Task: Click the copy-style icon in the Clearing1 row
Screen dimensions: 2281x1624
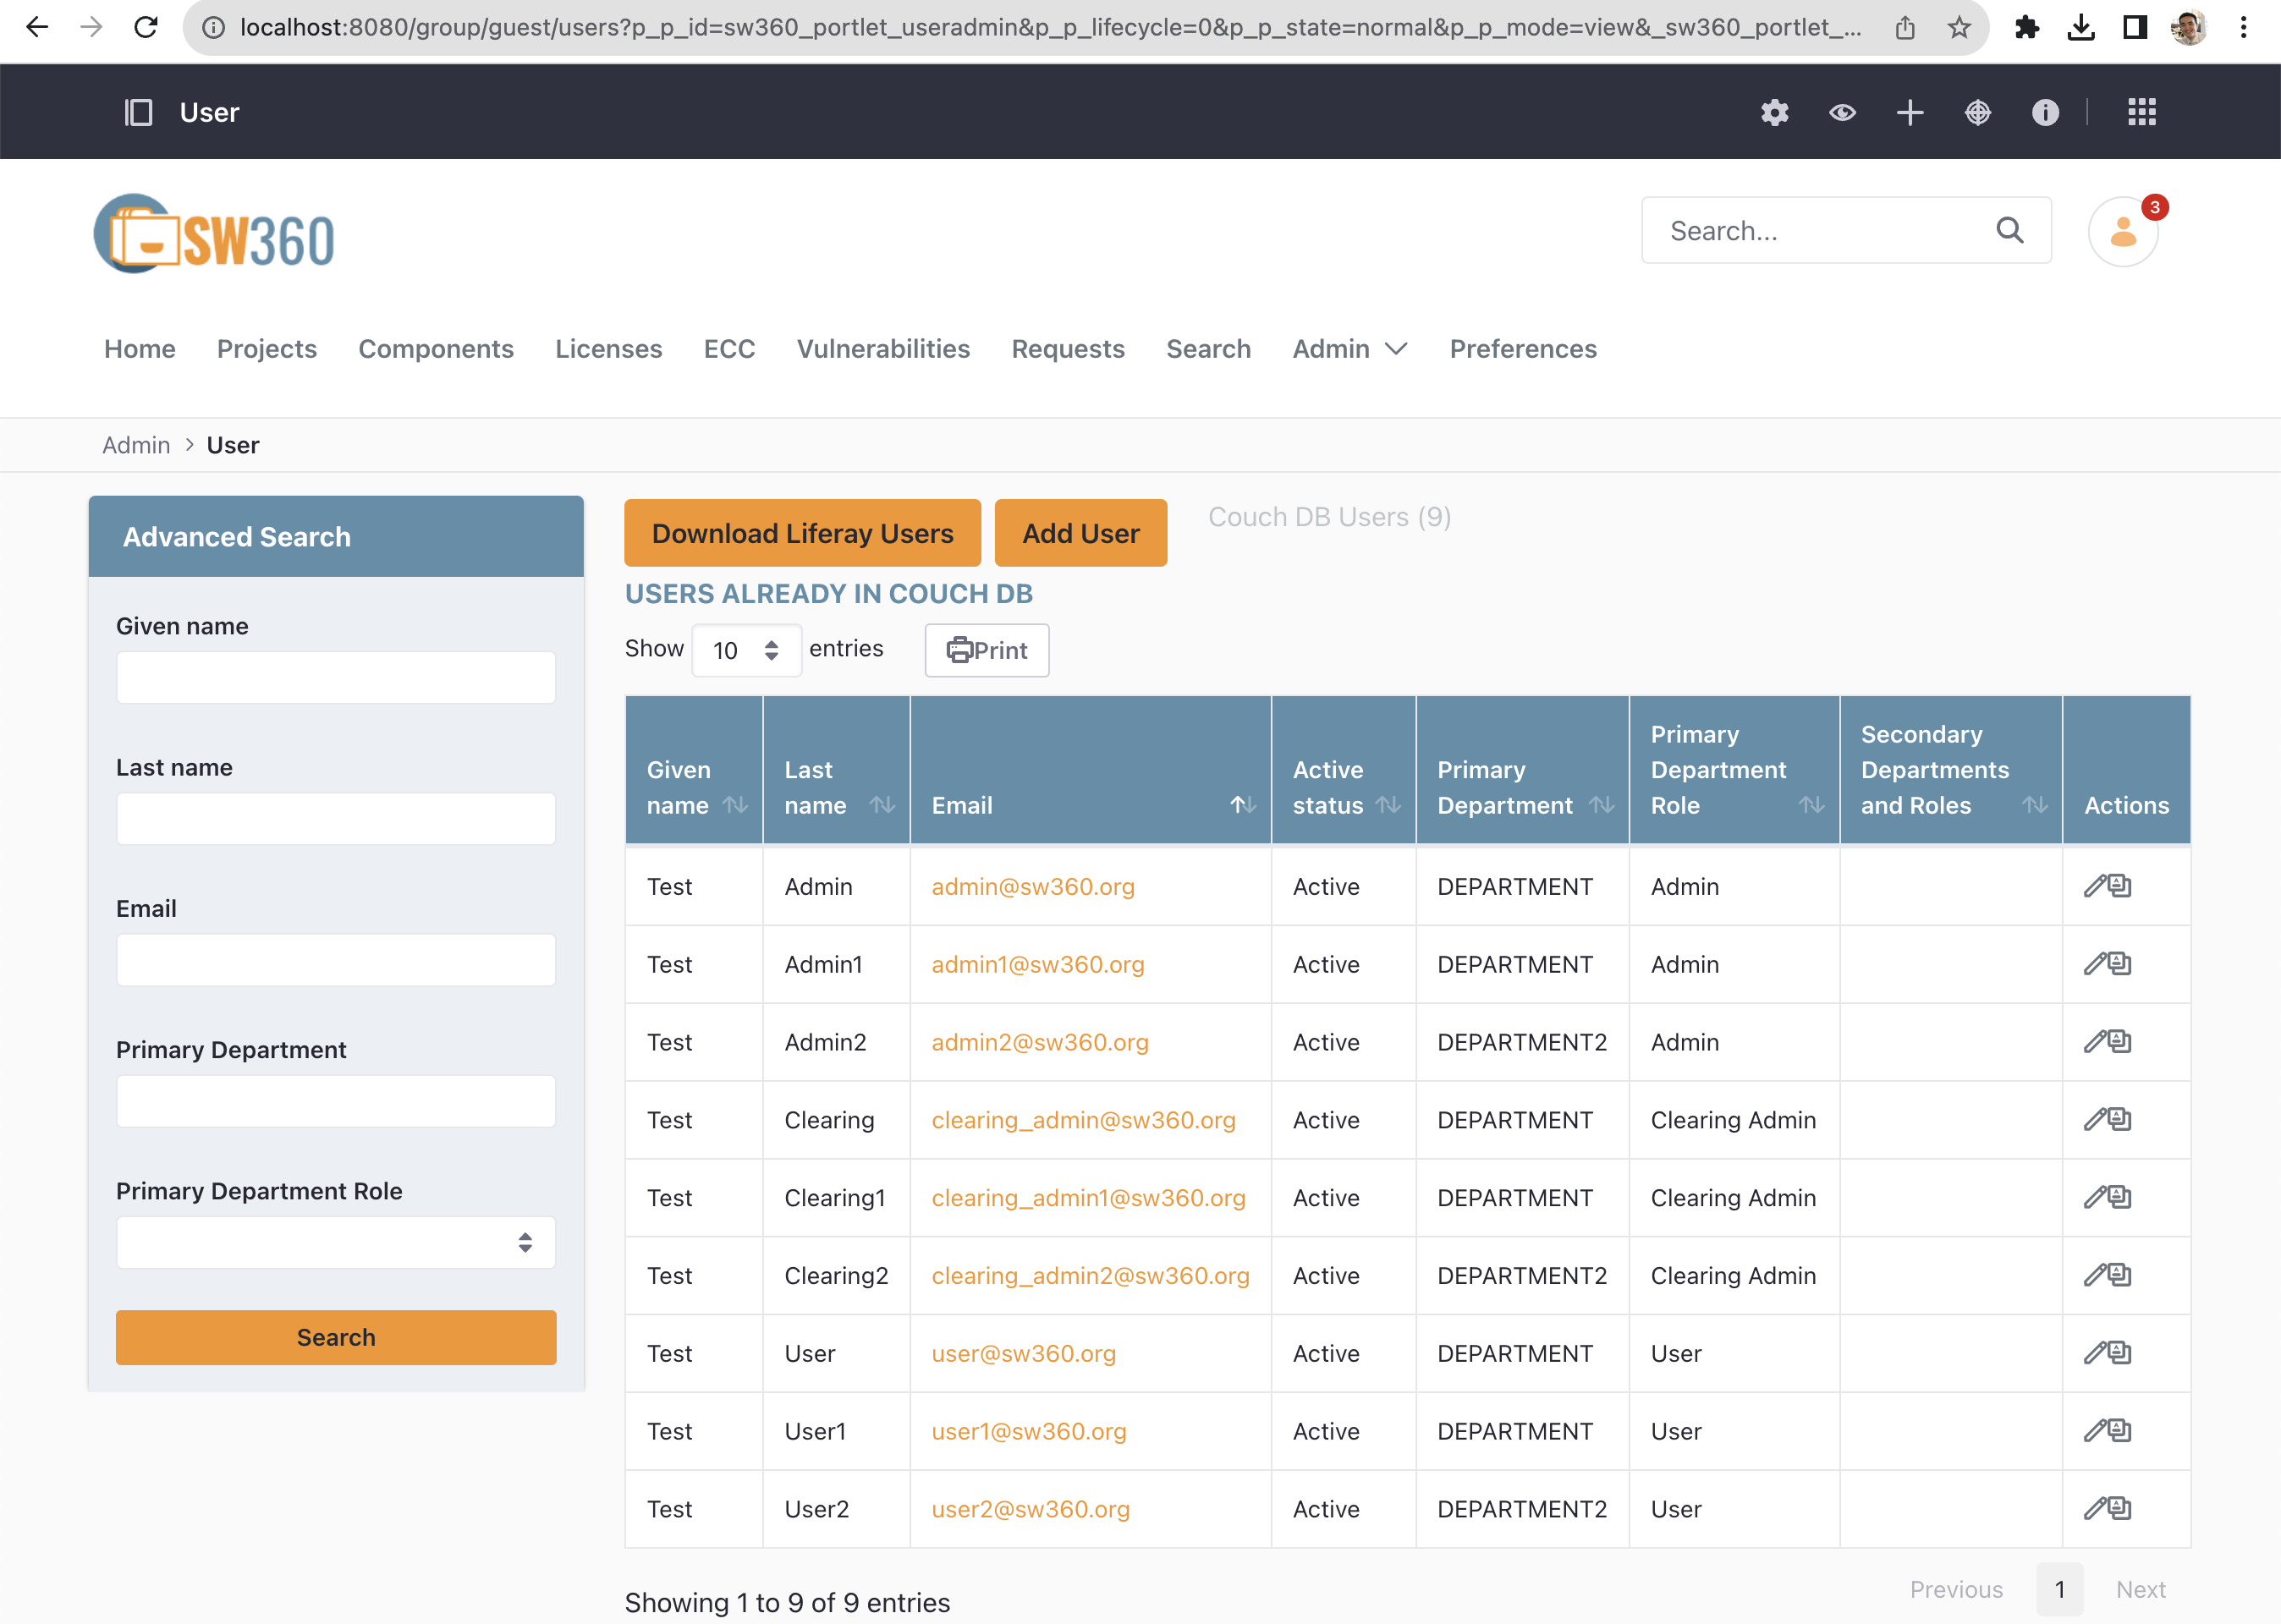Action: coord(2120,1197)
